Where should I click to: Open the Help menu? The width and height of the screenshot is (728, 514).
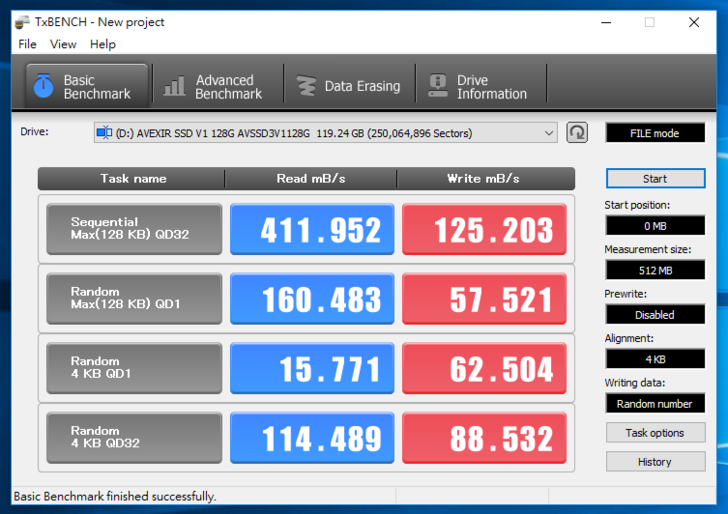point(103,44)
